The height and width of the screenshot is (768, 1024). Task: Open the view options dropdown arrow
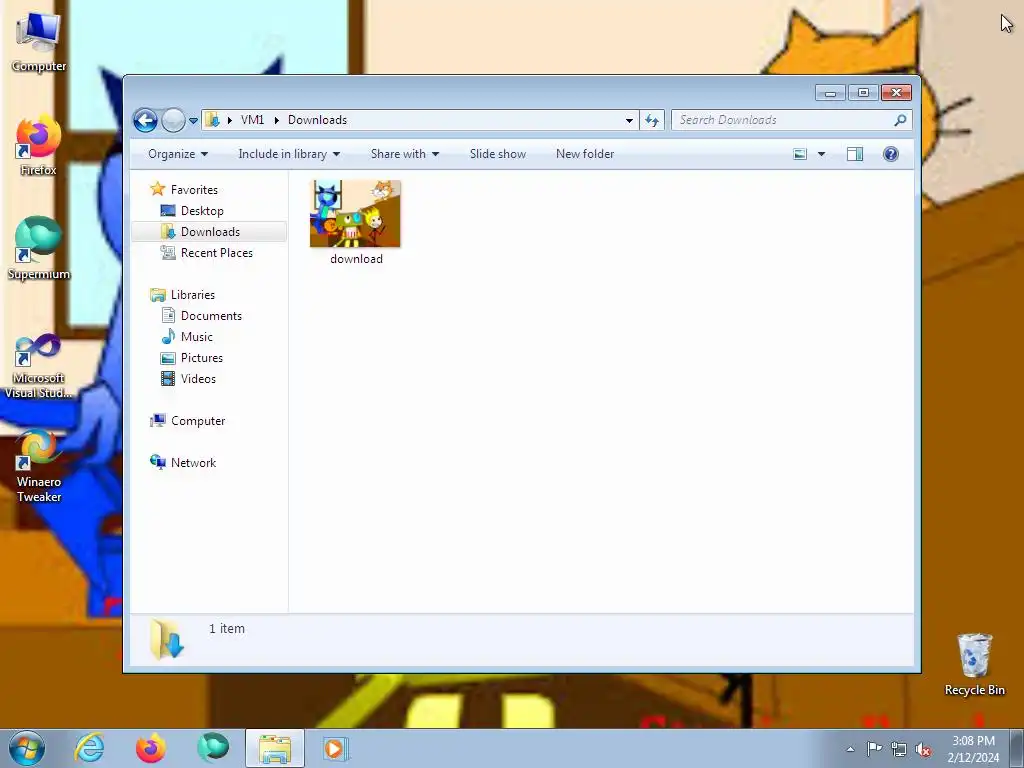coord(822,154)
